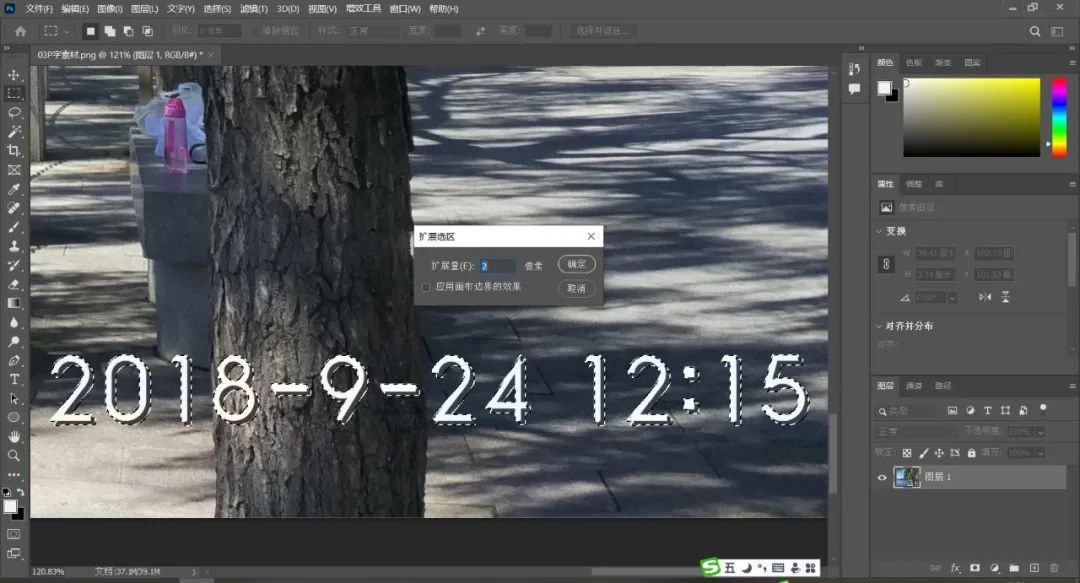
Task: Switch to the 通道 tab
Action: click(914, 386)
